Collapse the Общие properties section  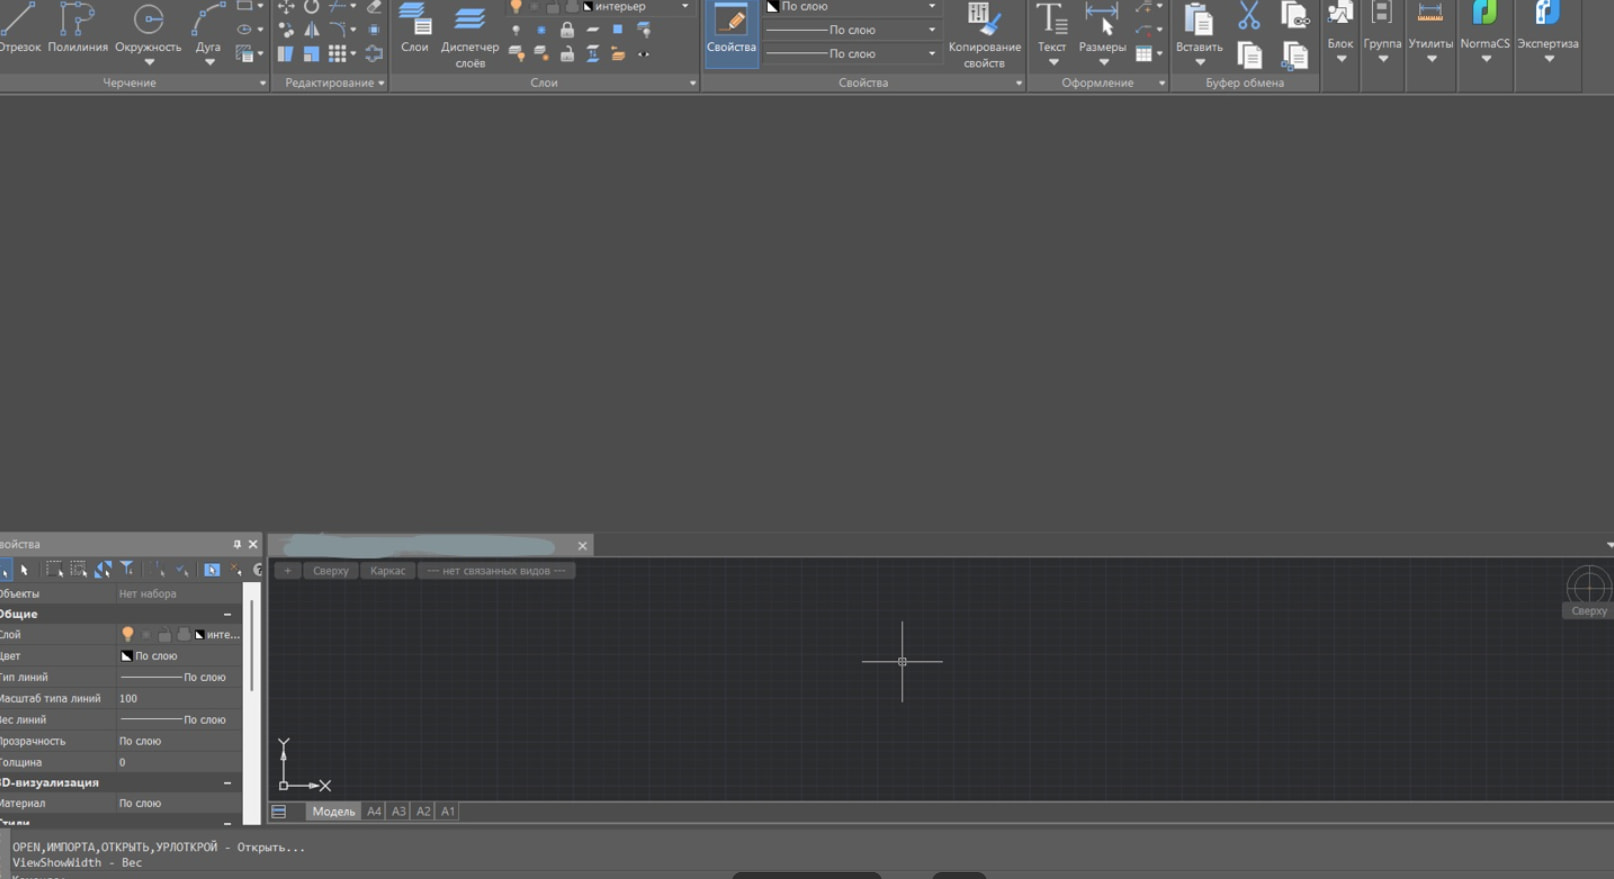[227, 614]
